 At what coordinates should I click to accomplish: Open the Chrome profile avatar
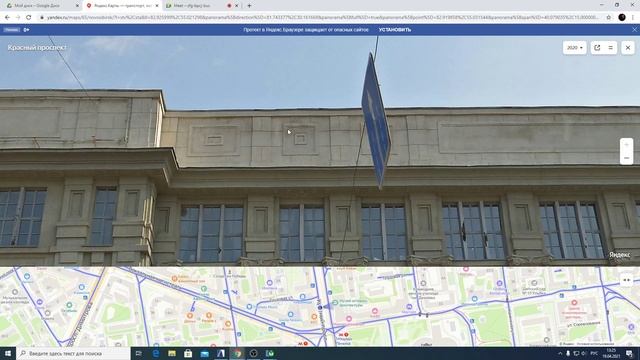(622, 18)
